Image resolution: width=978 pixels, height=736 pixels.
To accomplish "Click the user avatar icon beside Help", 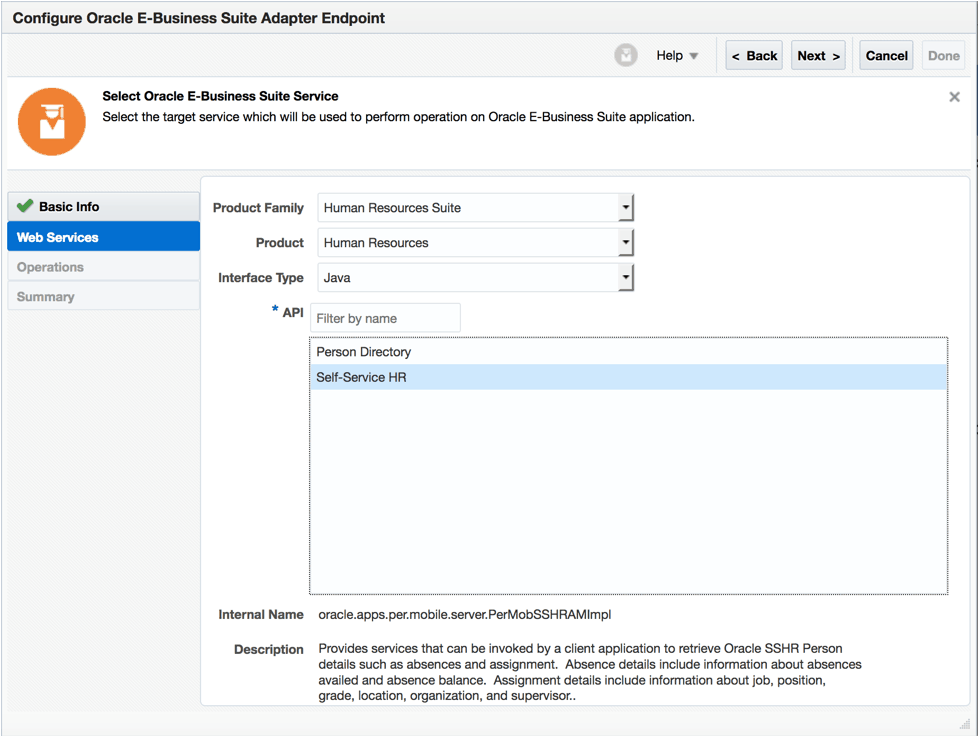I will [x=626, y=55].
